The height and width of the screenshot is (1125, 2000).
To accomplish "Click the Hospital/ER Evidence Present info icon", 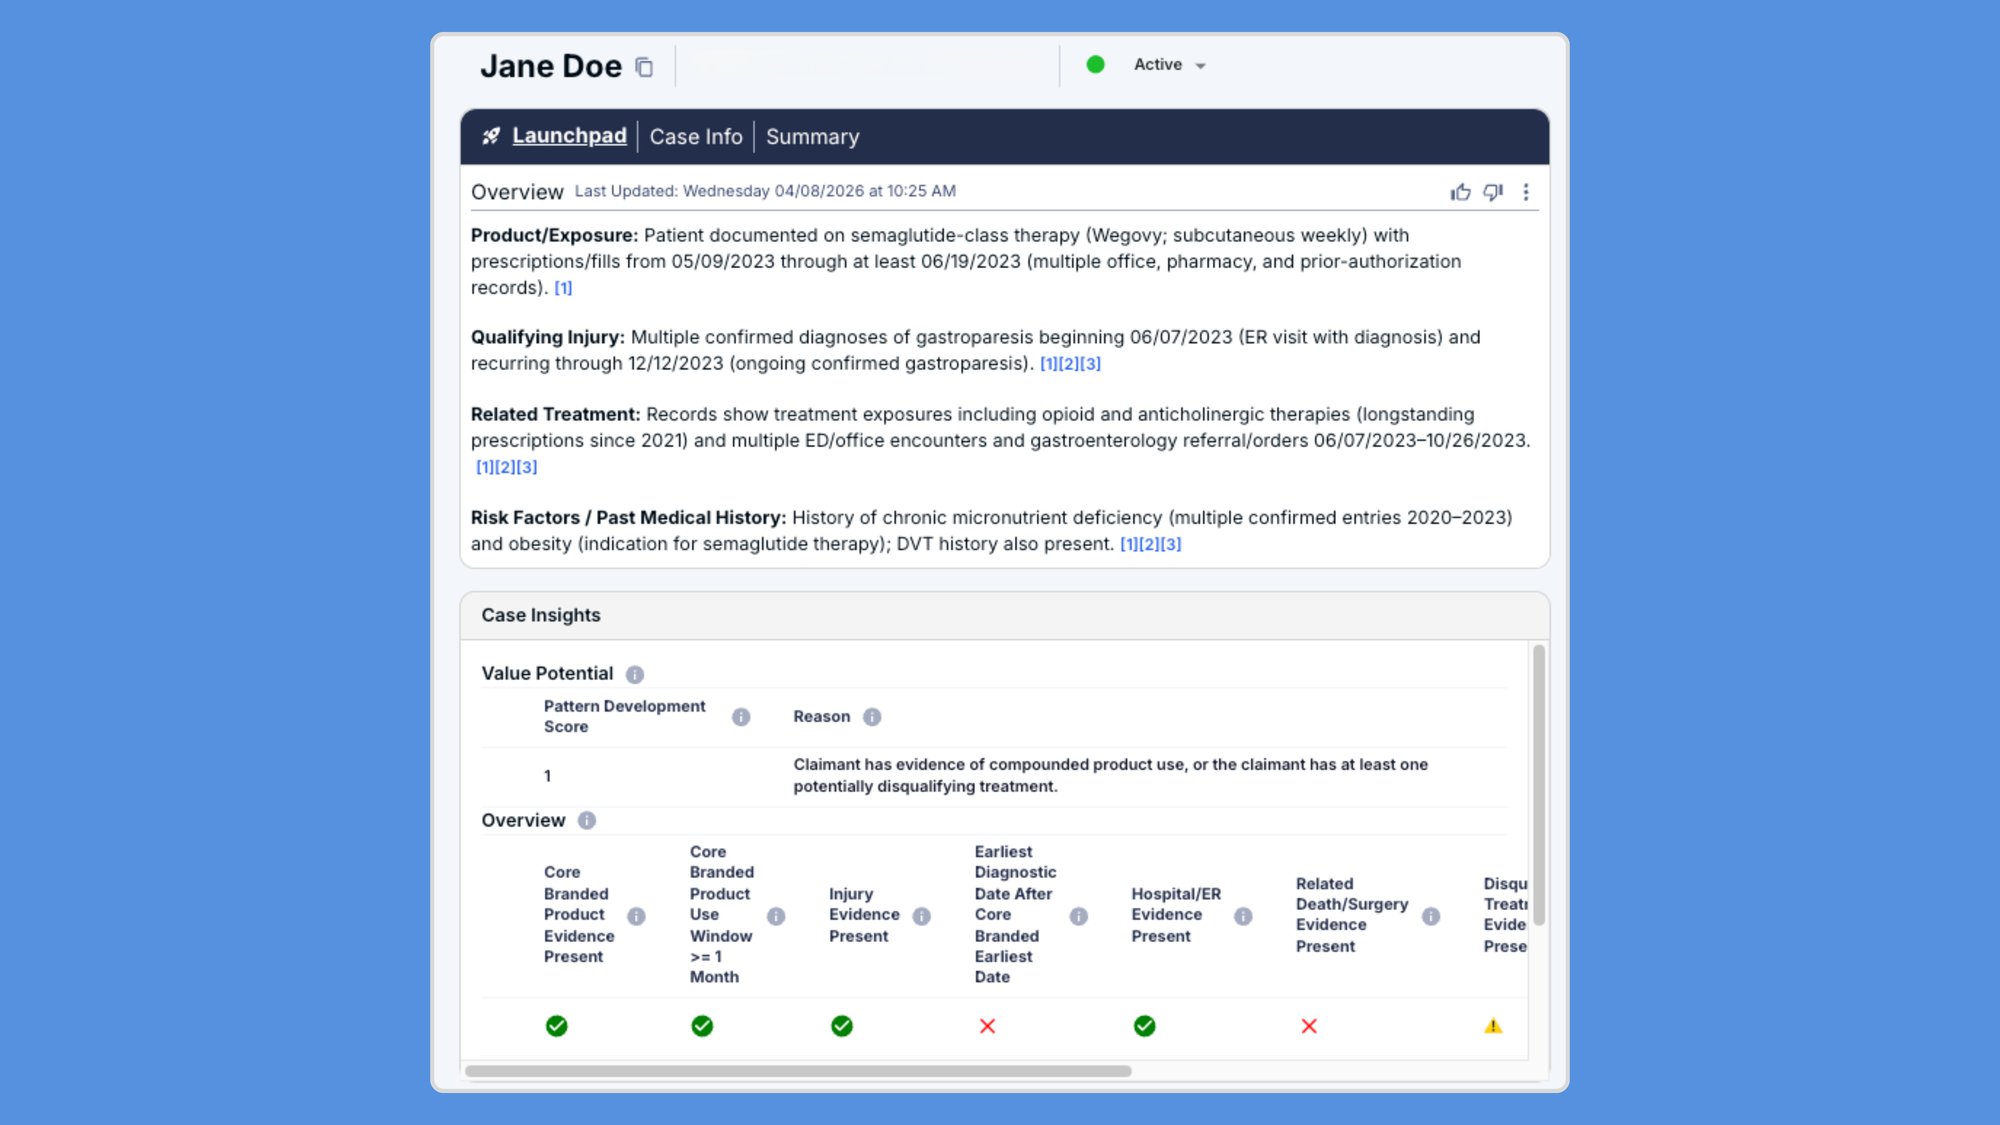I will (1243, 915).
